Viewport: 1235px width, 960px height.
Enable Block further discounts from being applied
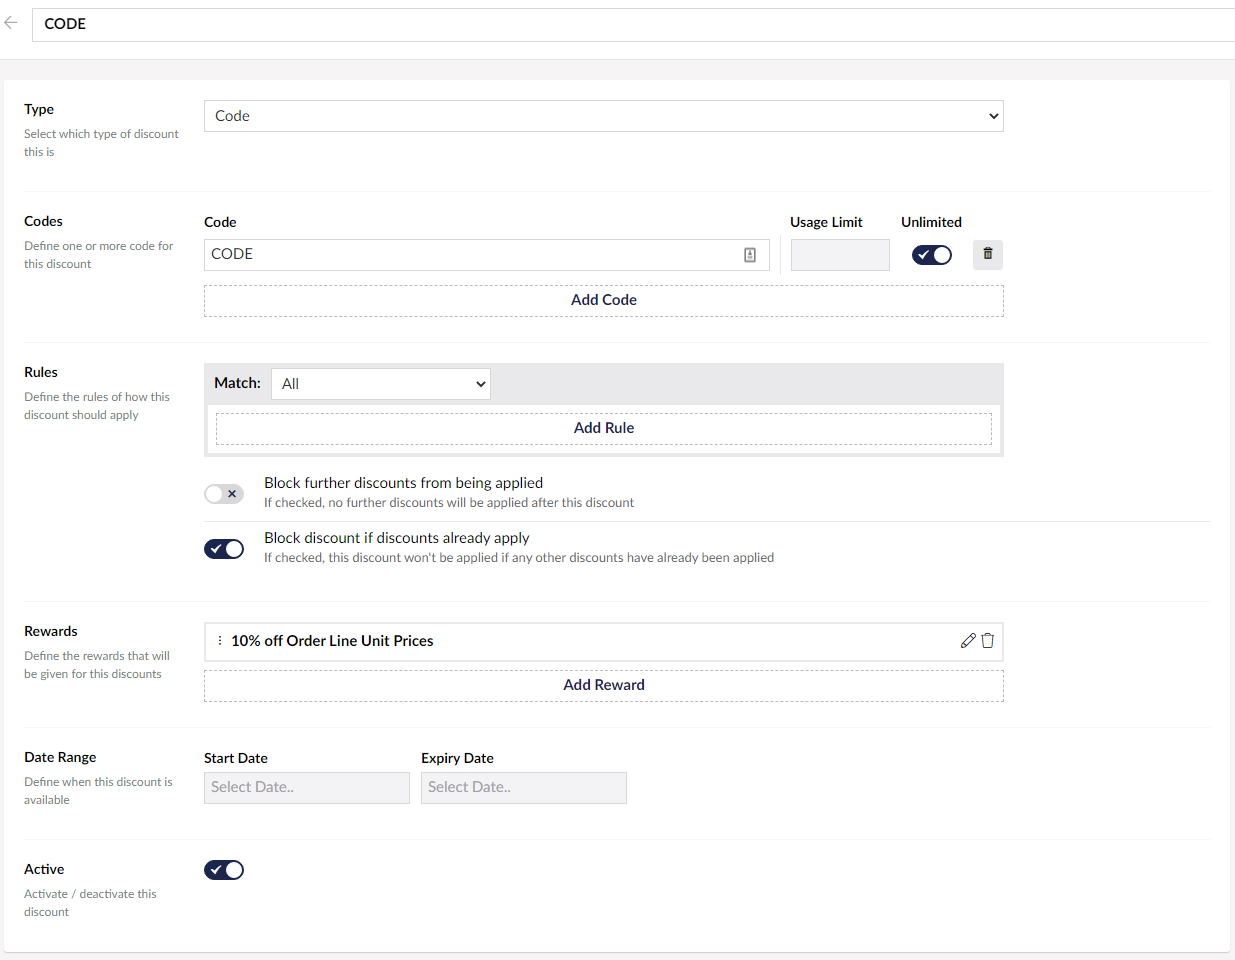224,494
